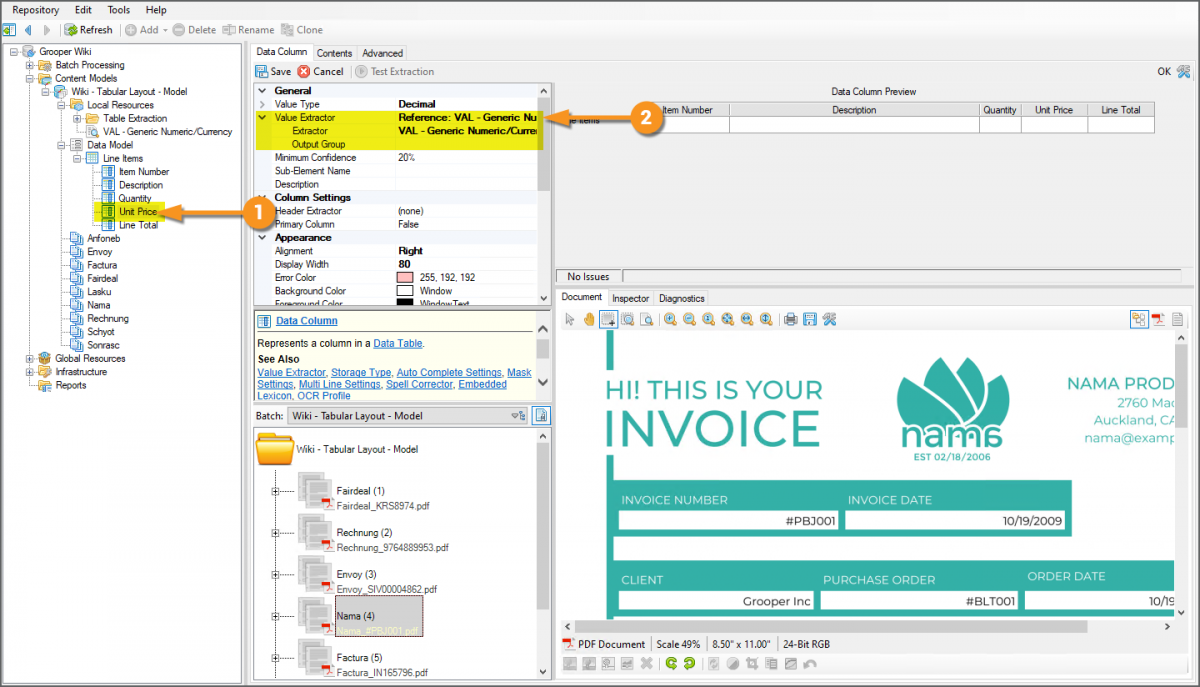Open the Storage Type help link
This screenshot has height=687, width=1200.
361,372
